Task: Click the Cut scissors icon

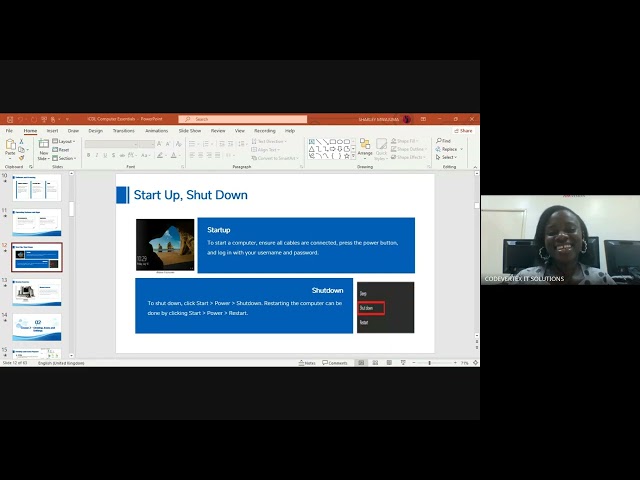Action: pos(21,141)
